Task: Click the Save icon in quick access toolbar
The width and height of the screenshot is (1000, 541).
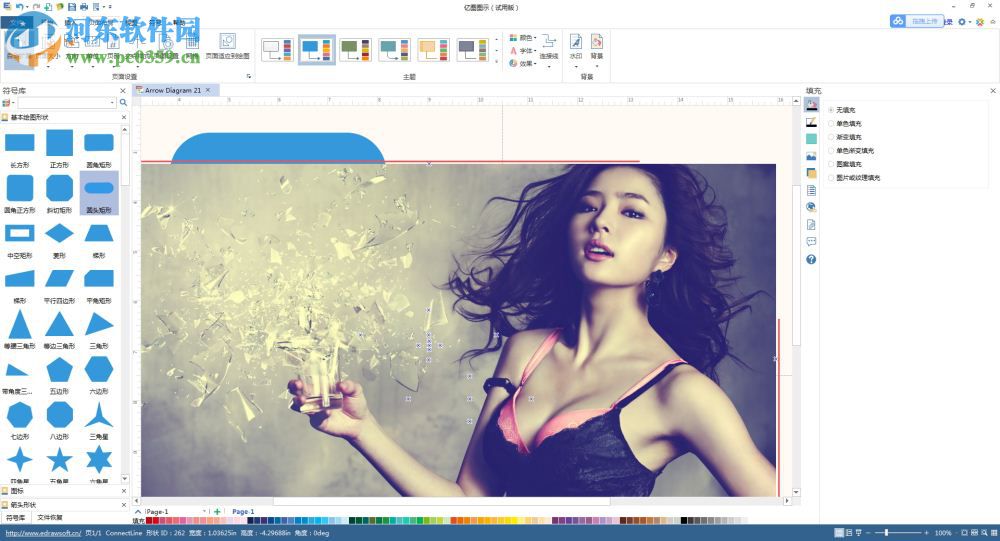Action: [x=71, y=6]
